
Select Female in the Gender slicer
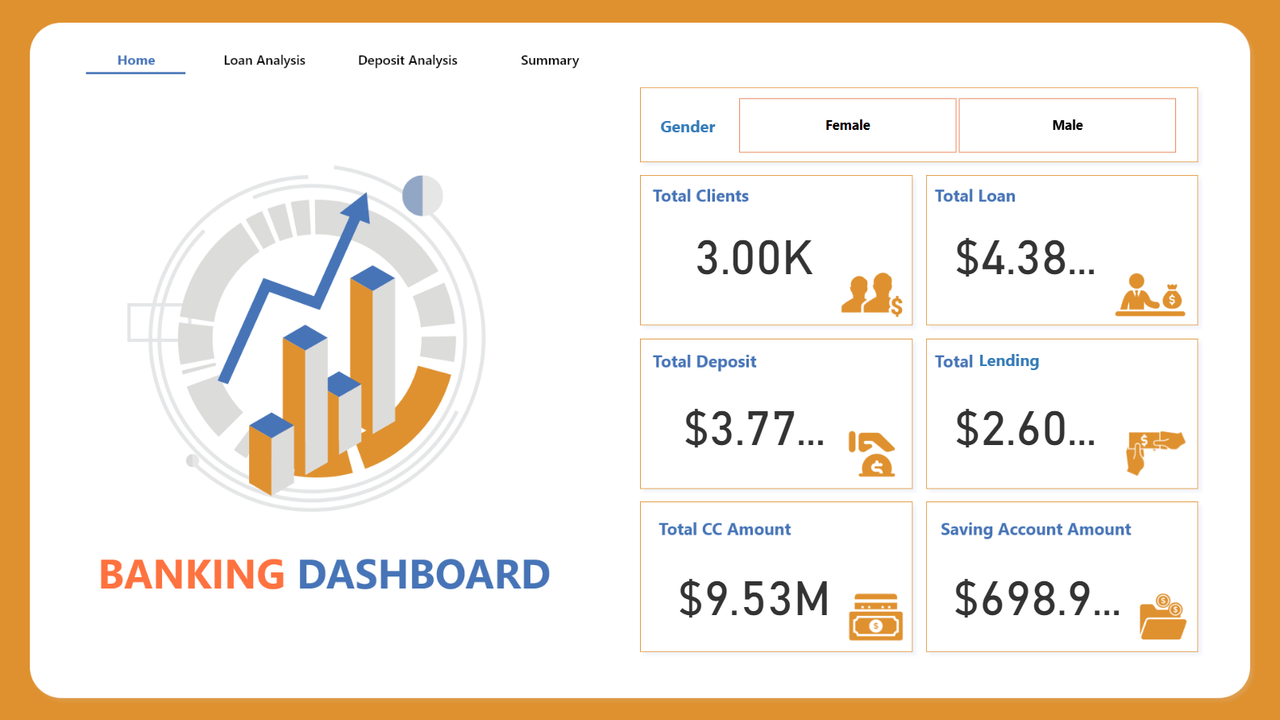847,125
